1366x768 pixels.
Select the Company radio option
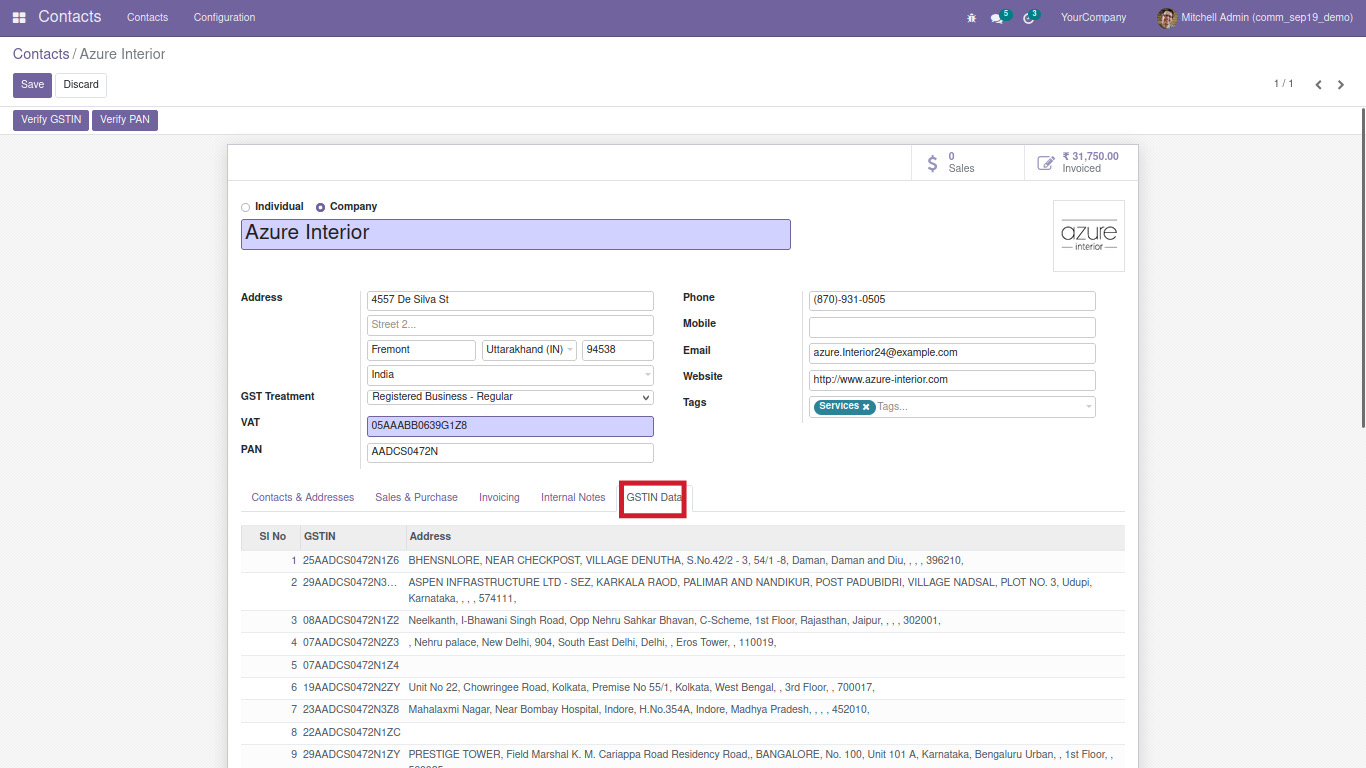point(320,207)
